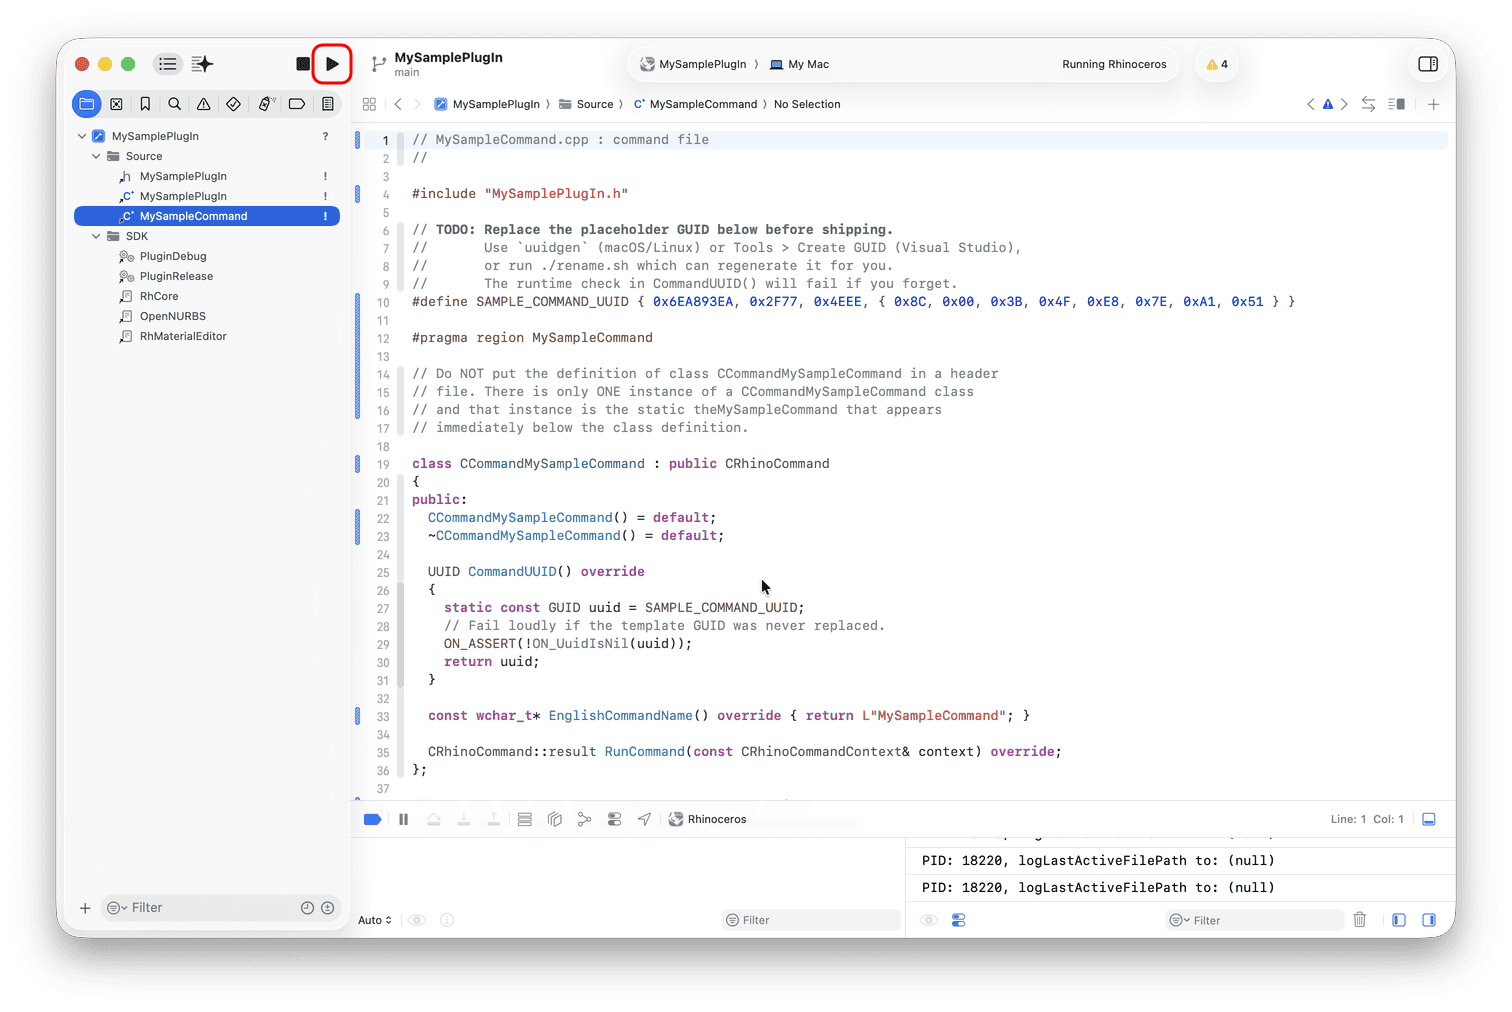Clear console with the trash icon

1360,920
